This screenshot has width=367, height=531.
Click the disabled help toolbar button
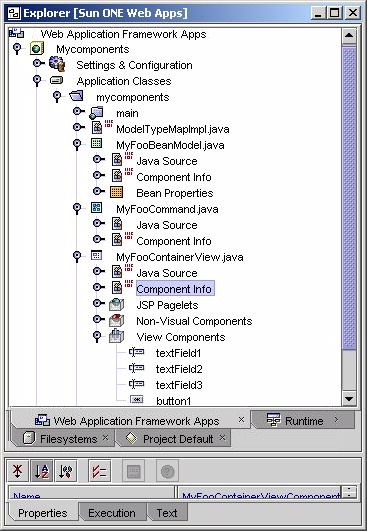point(167,470)
